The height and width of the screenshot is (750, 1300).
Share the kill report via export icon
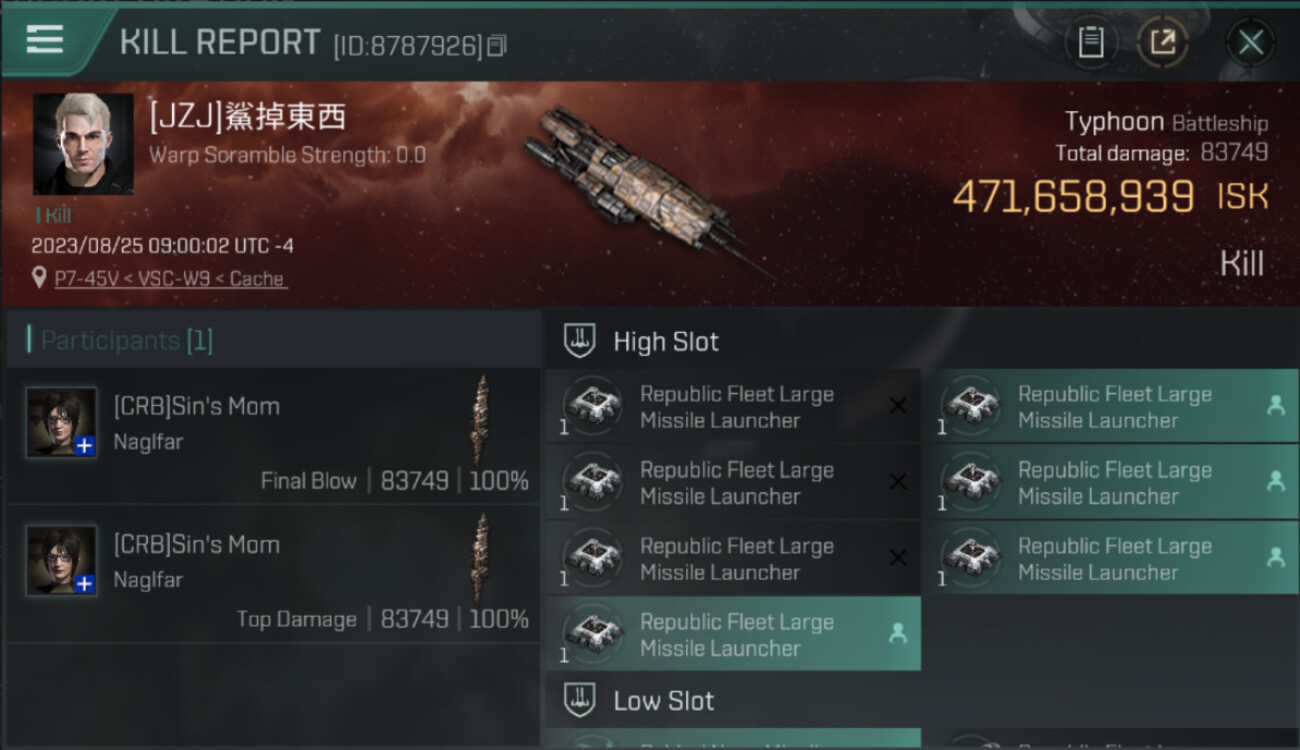coord(1162,42)
